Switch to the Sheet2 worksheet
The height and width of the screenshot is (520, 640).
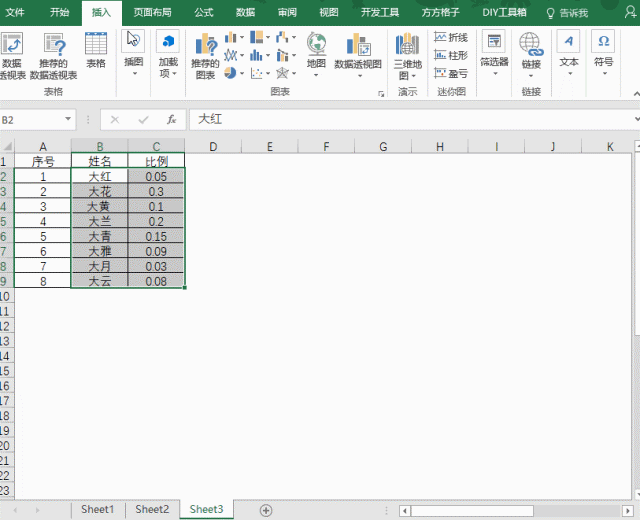152,509
